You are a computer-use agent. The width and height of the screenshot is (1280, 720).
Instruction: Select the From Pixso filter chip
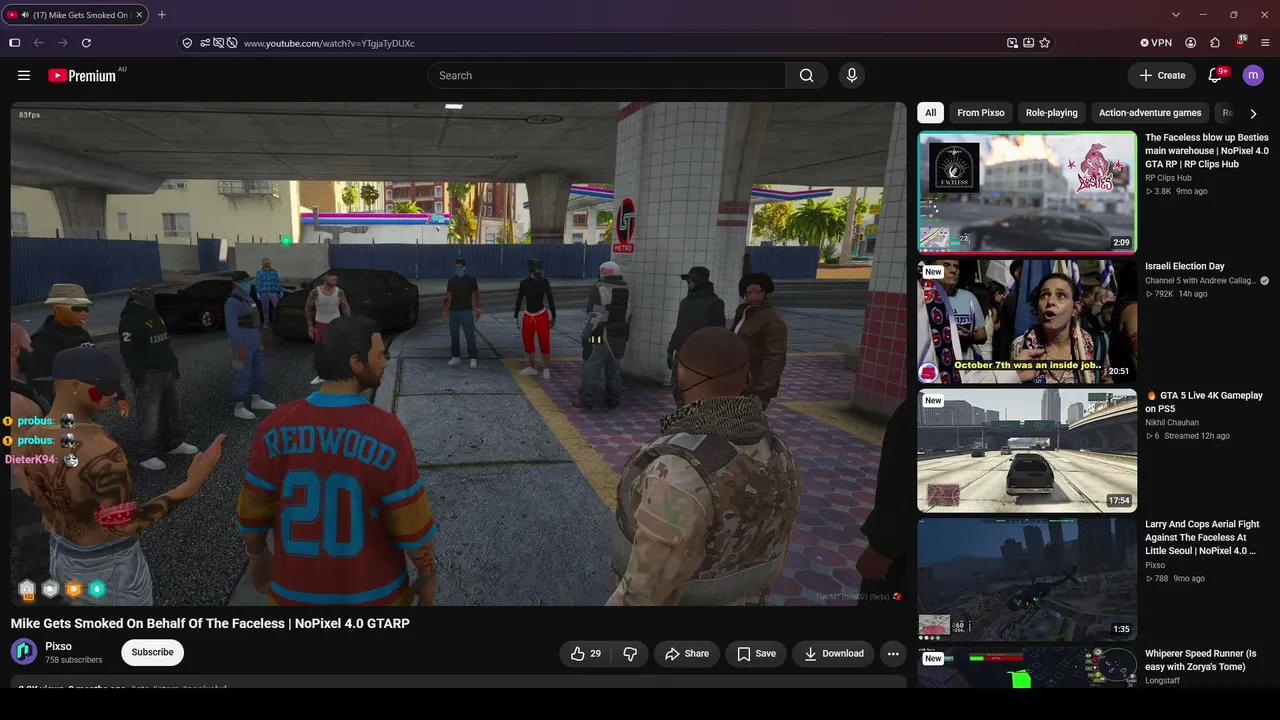coord(981,113)
